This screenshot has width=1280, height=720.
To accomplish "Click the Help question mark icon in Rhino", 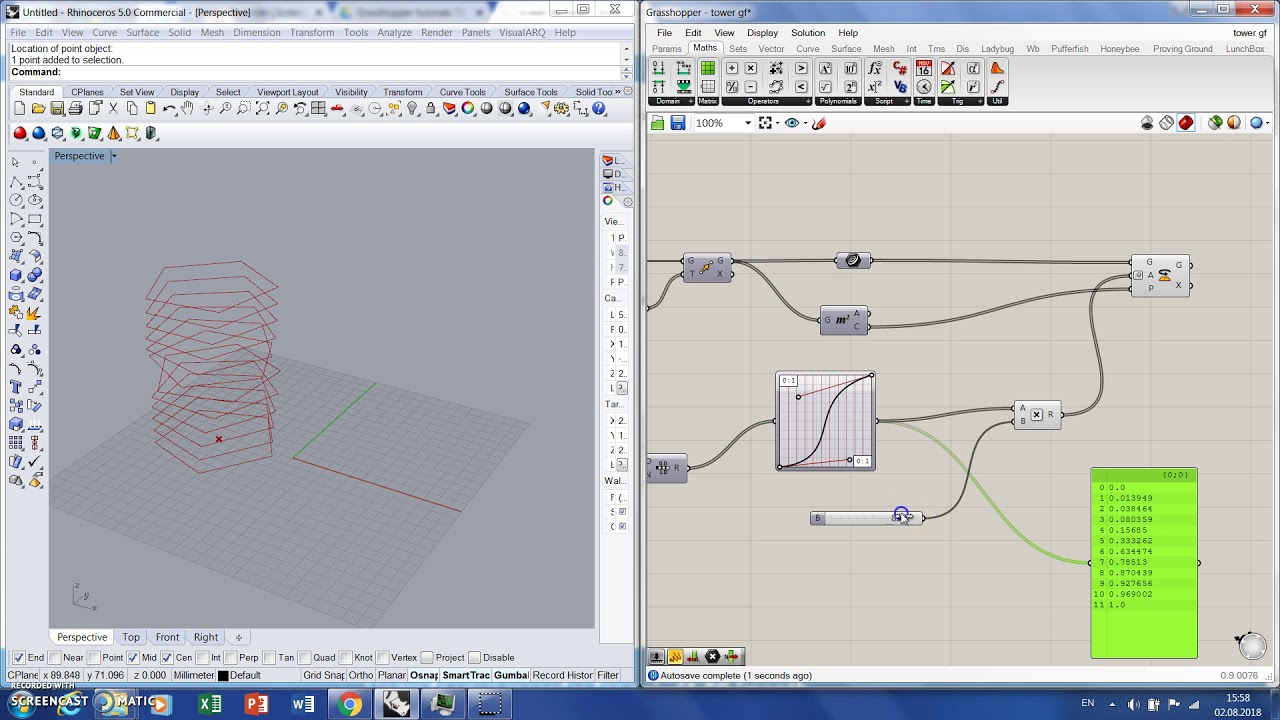I will click(598, 108).
